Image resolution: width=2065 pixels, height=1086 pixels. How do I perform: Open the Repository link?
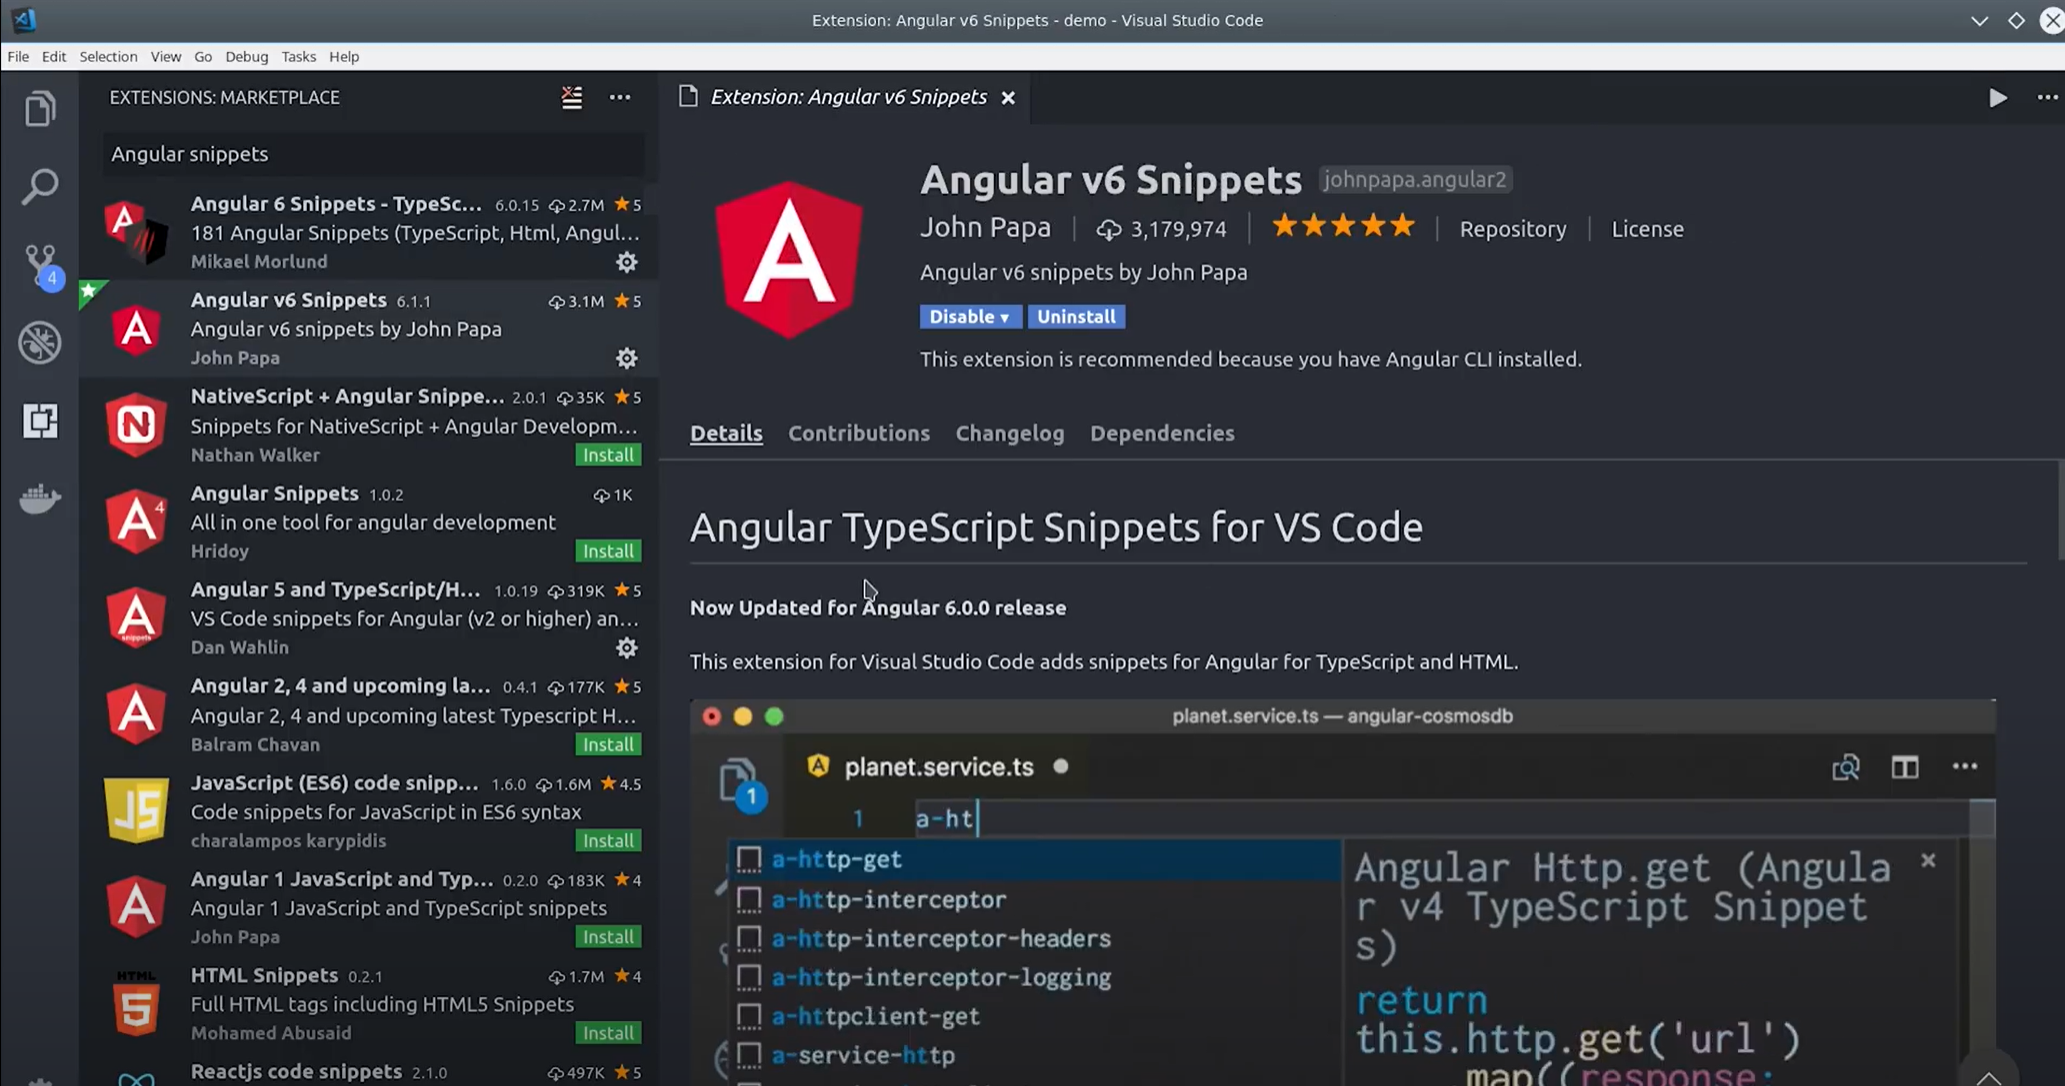pos(1512,229)
